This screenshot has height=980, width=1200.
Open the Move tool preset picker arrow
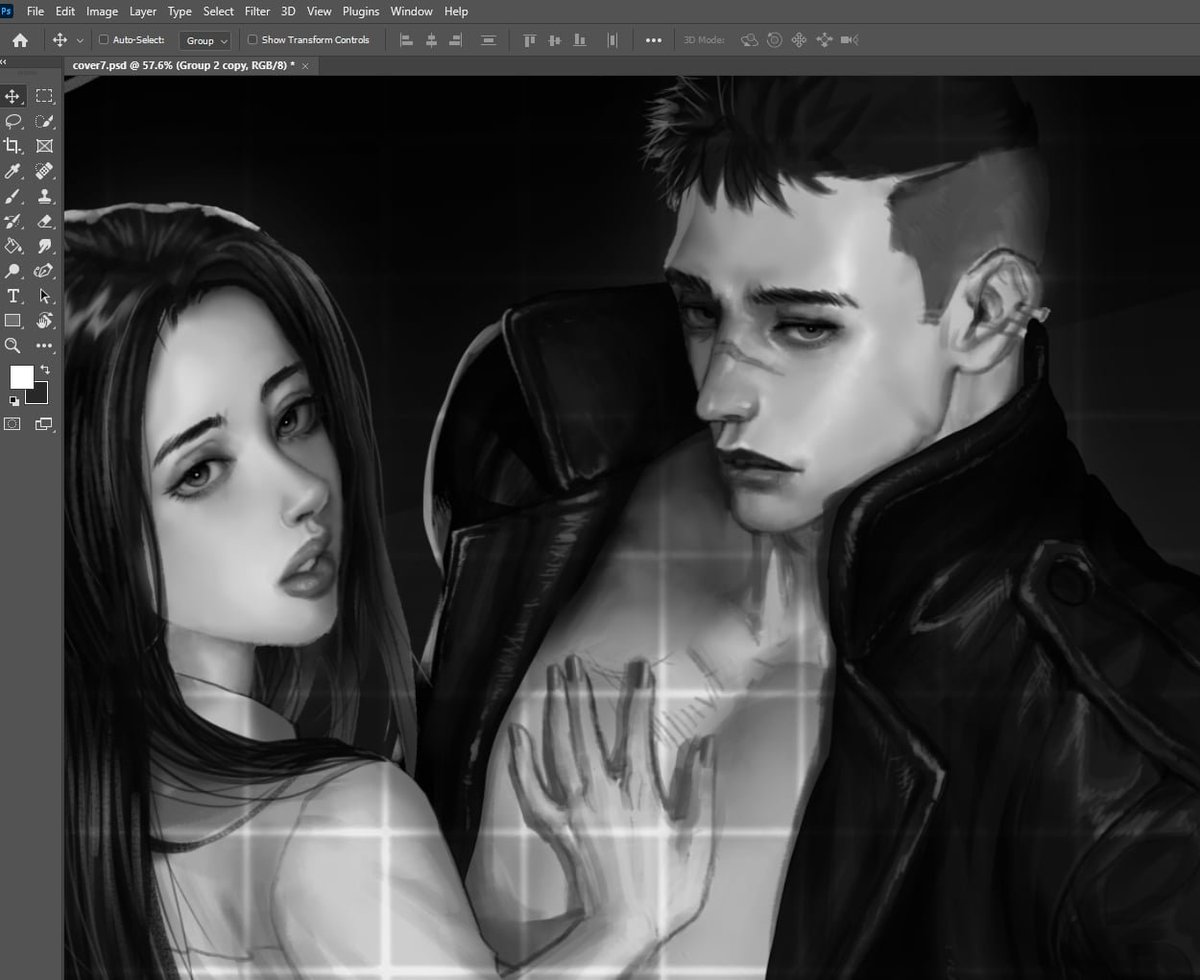click(80, 41)
